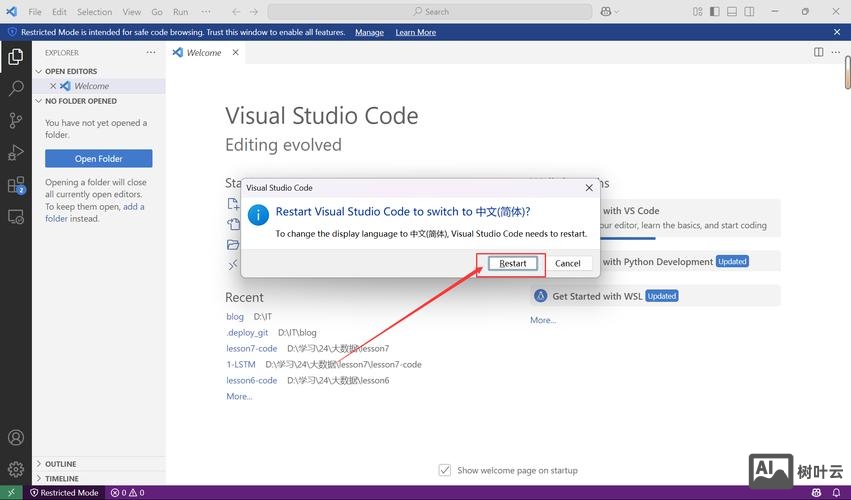
Task: Open the Manage gear icon
Action: click(15, 468)
